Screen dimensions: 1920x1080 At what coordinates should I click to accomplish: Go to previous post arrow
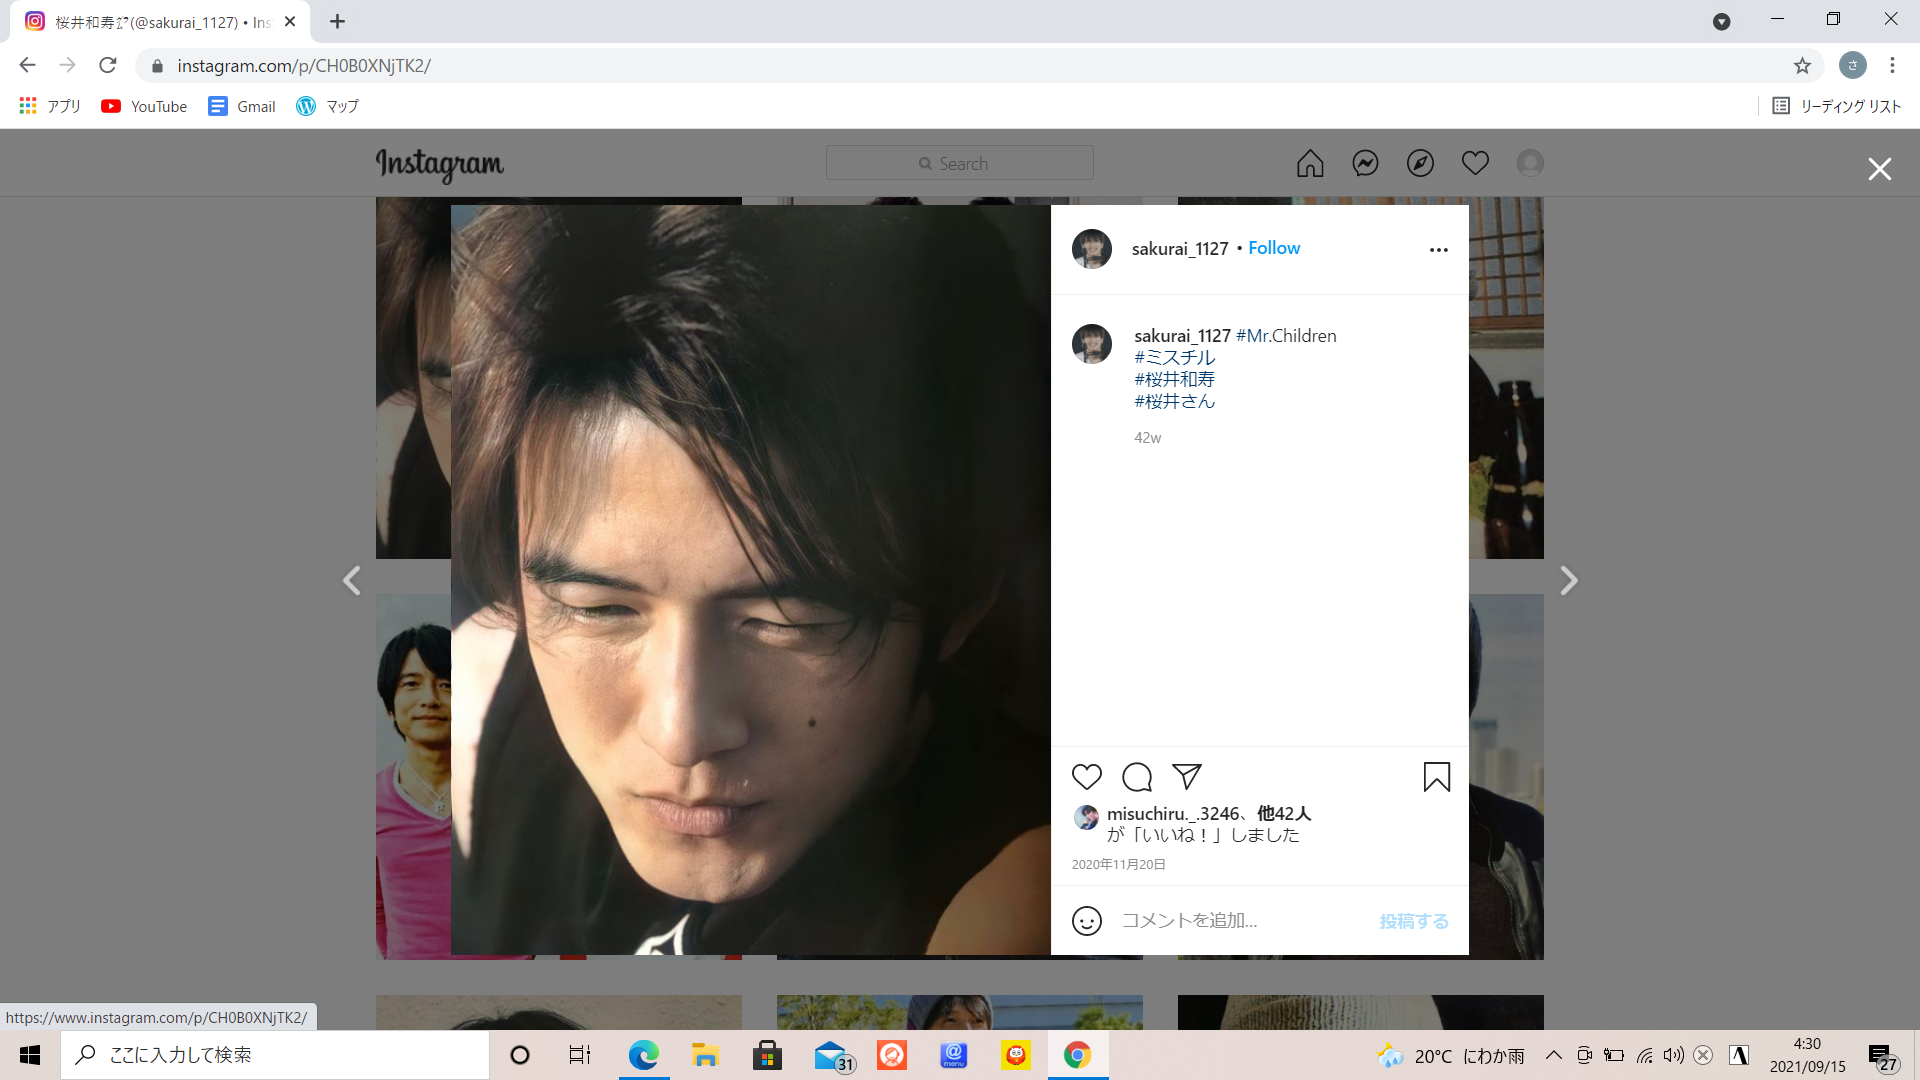click(x=351, y=580)
